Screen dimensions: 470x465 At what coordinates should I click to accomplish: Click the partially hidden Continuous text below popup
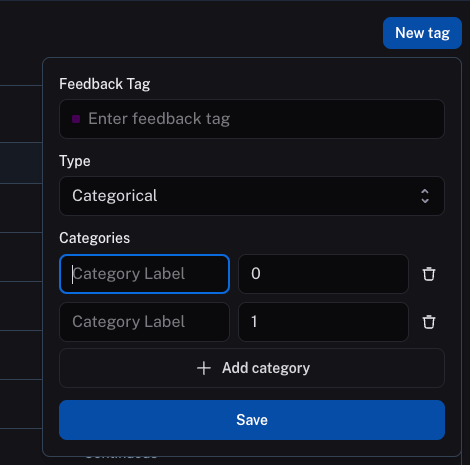coord(121,458)
